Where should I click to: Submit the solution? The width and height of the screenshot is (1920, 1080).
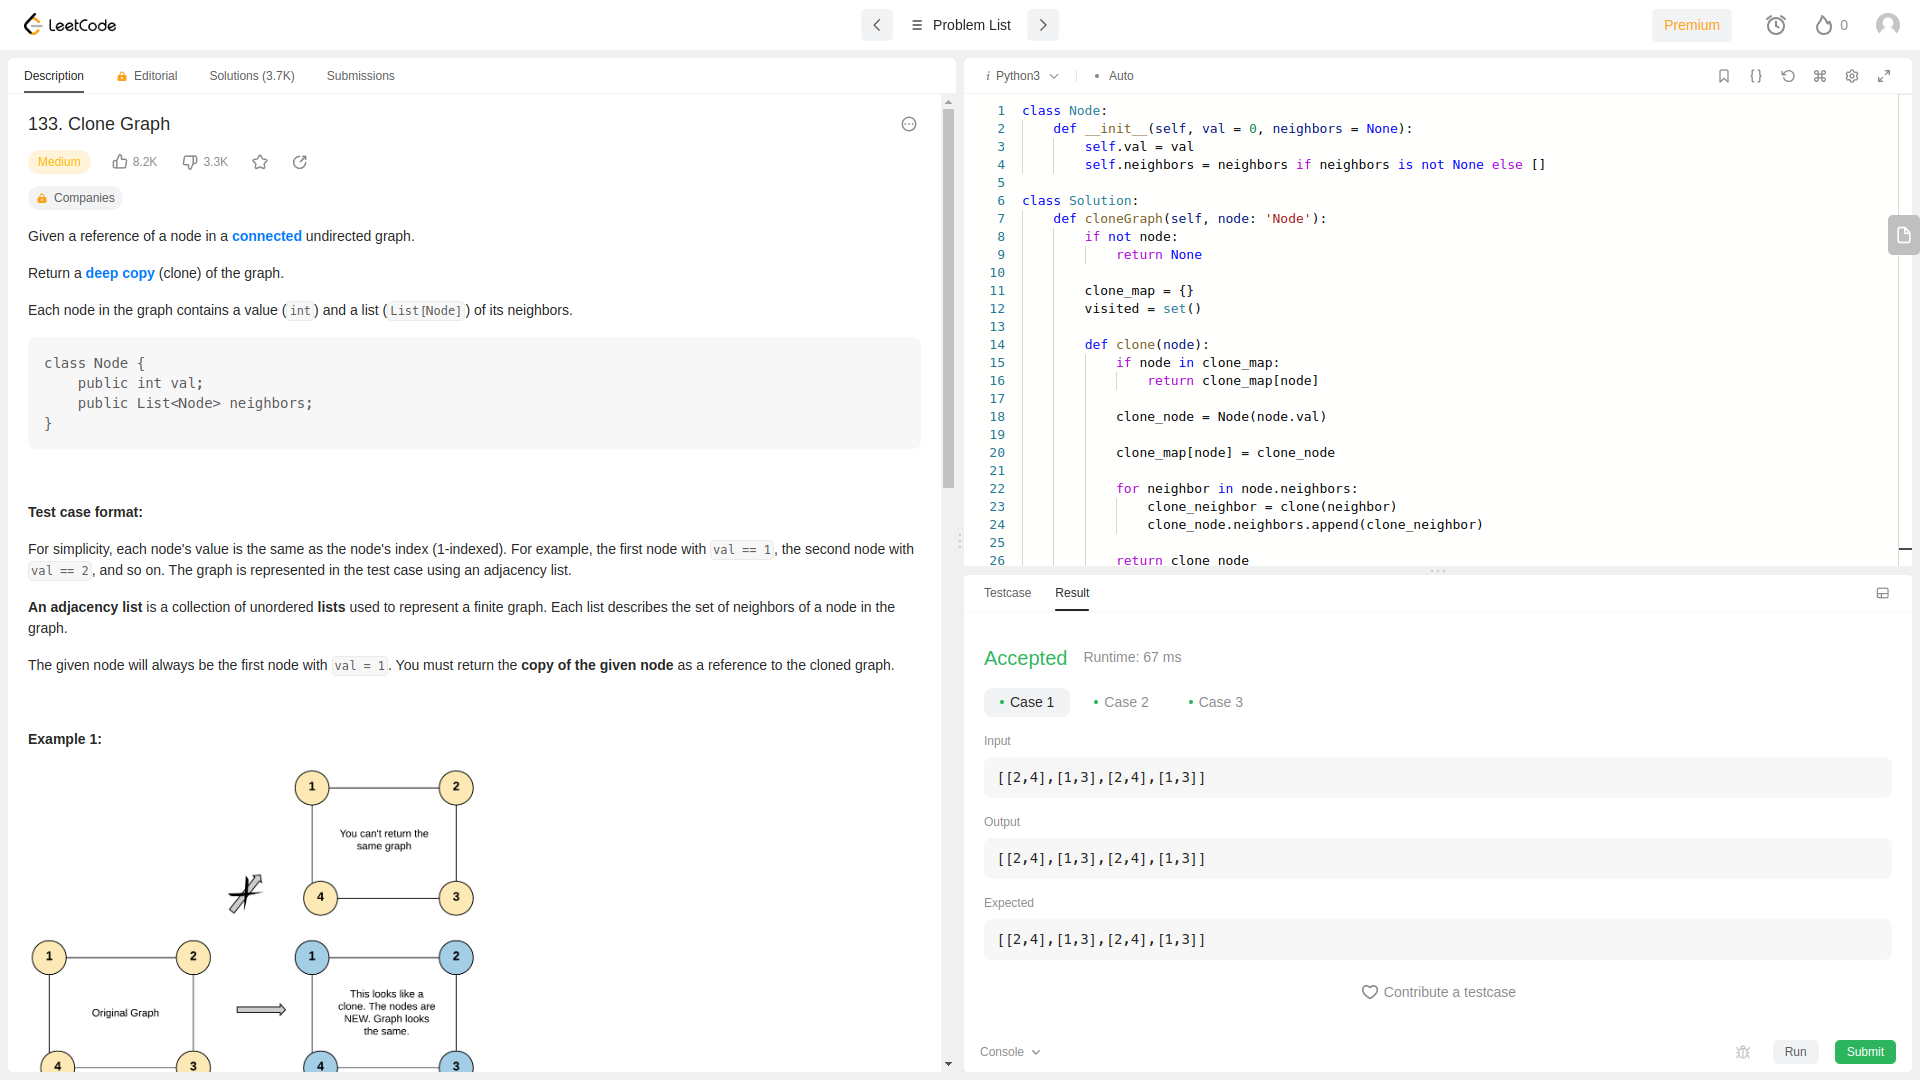[1865, 1052]
